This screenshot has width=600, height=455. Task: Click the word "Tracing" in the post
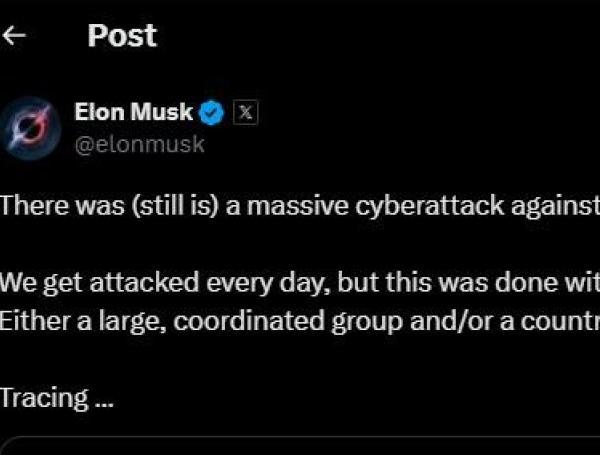pyautogui.click(x=44, y=398)
